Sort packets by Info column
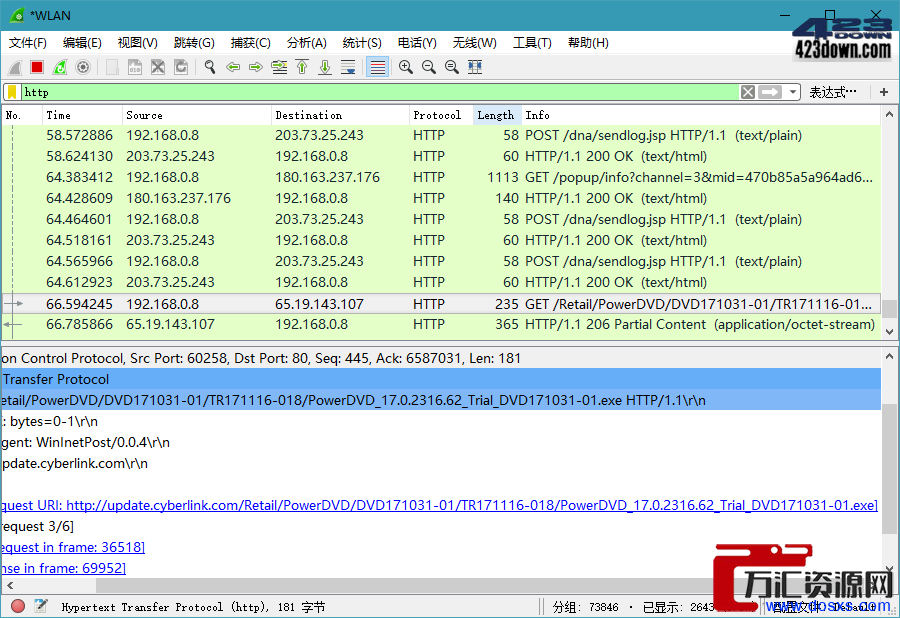900x618 pixels. pyautogui.click(x=701, y=115)
